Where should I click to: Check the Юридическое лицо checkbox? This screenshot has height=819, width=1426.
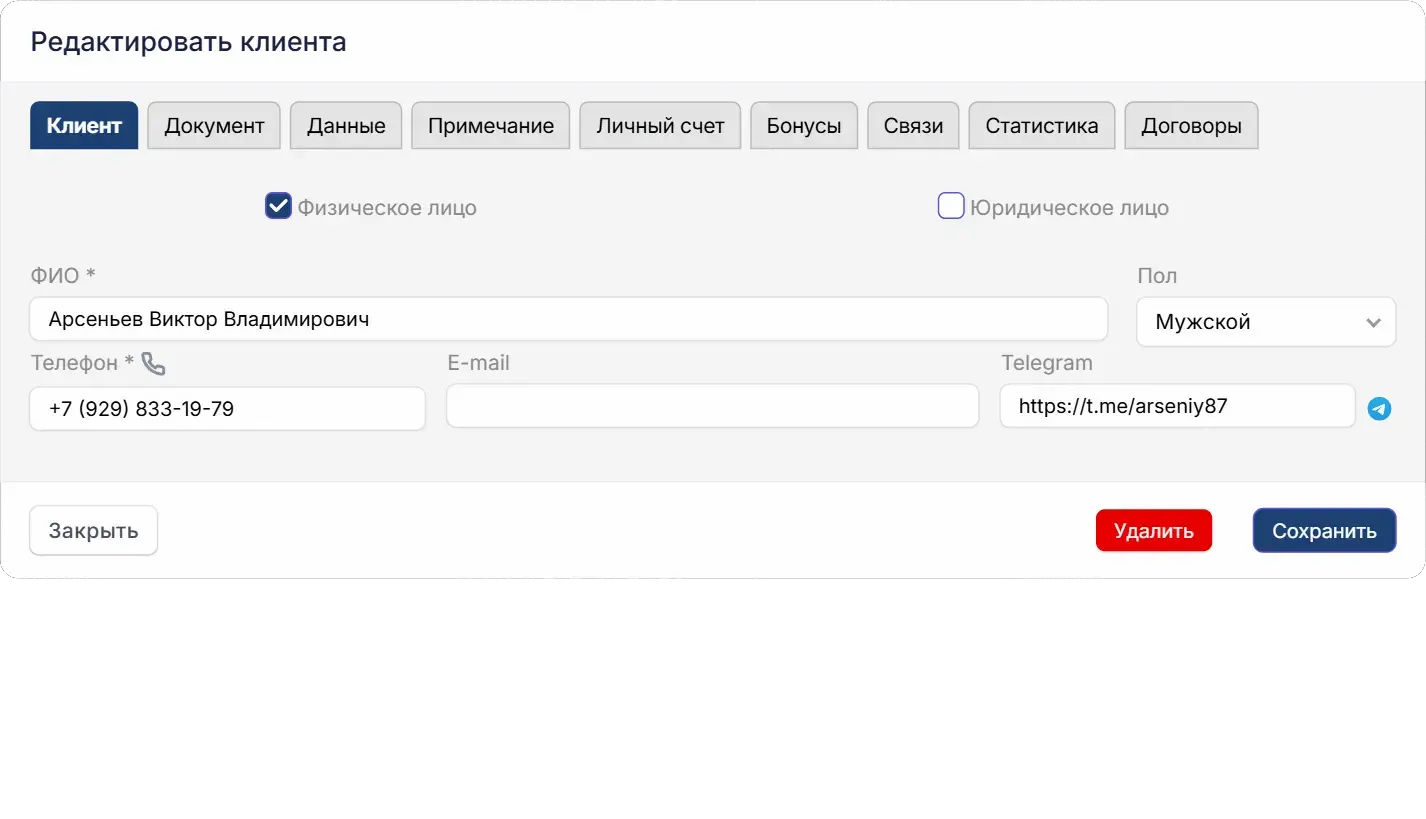pyautogui.click(x=951, y=207)
